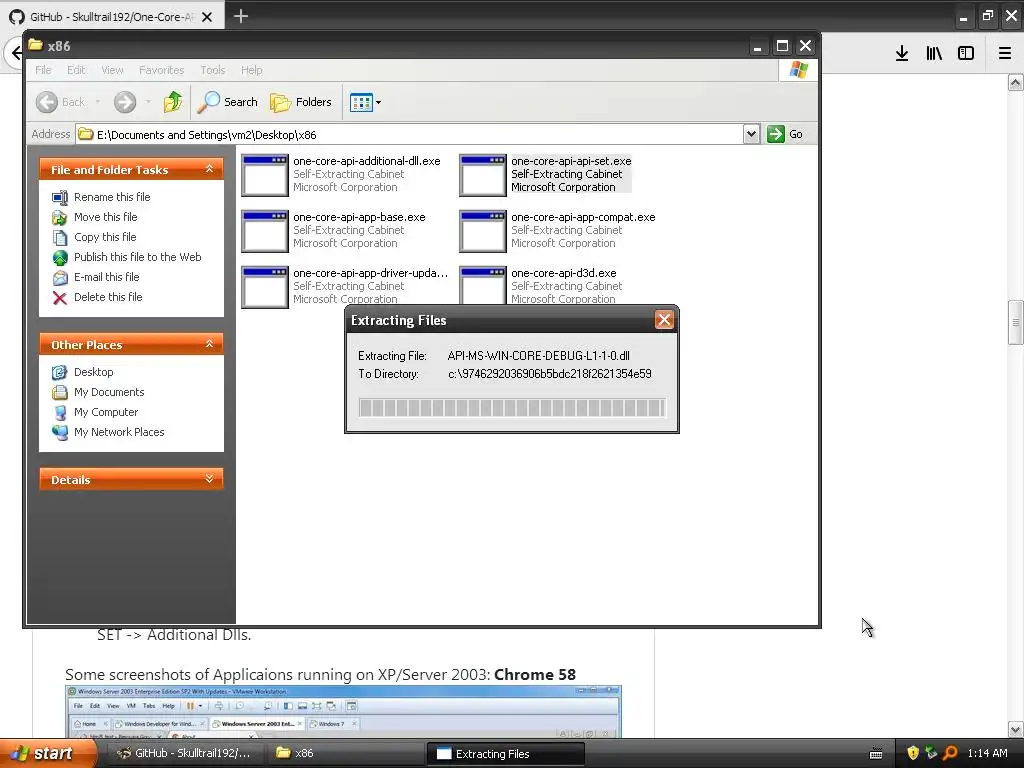This screenshot has height=768, width=1024.
Task: Click the Address bar path field
Action: (409, 135)
